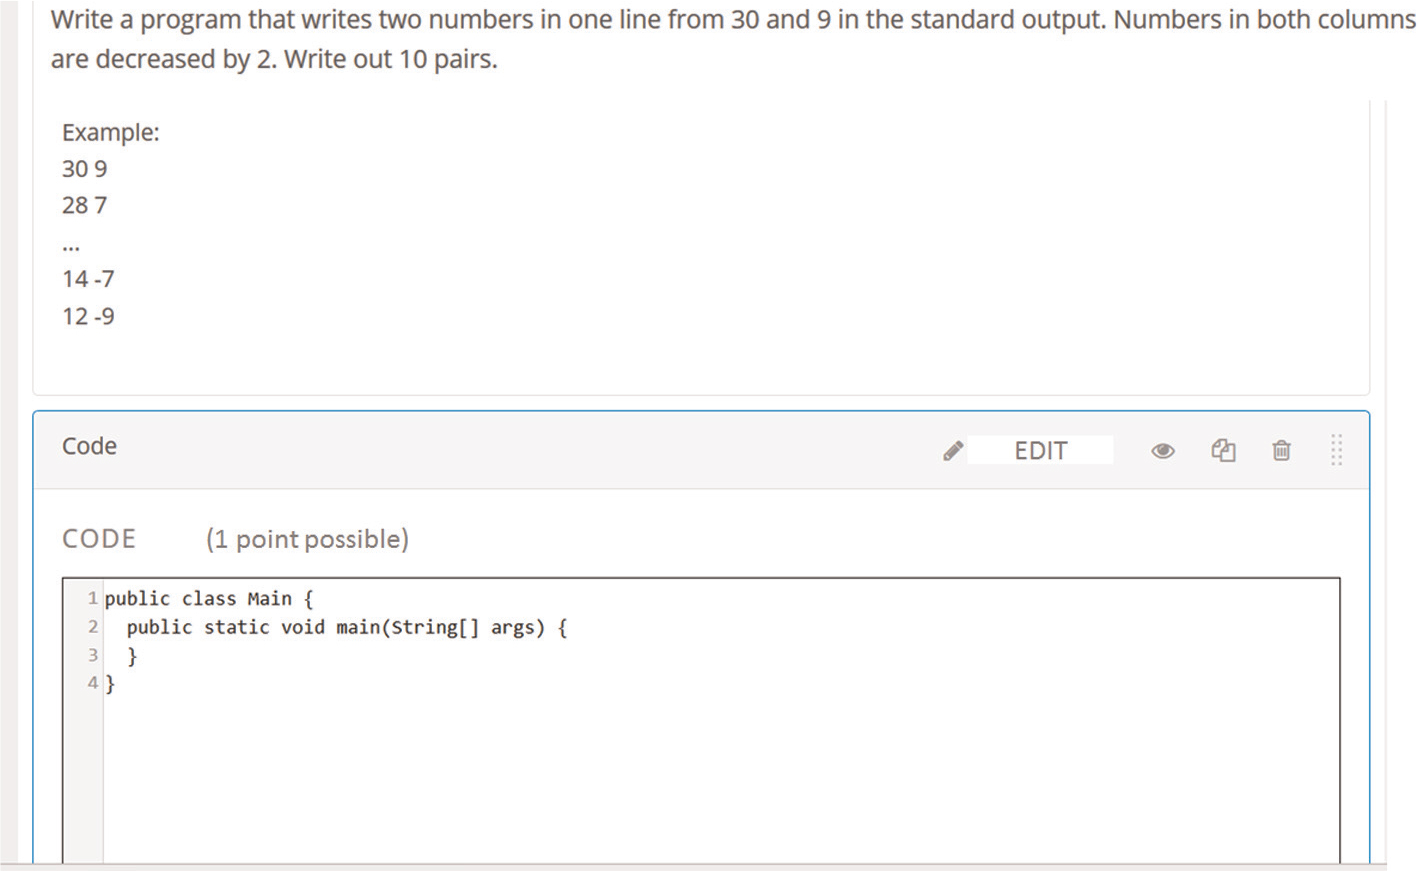The image size is (1418, 871).
Task: Click line number 1 in the gutter
Action: click(x=92, y=599)
